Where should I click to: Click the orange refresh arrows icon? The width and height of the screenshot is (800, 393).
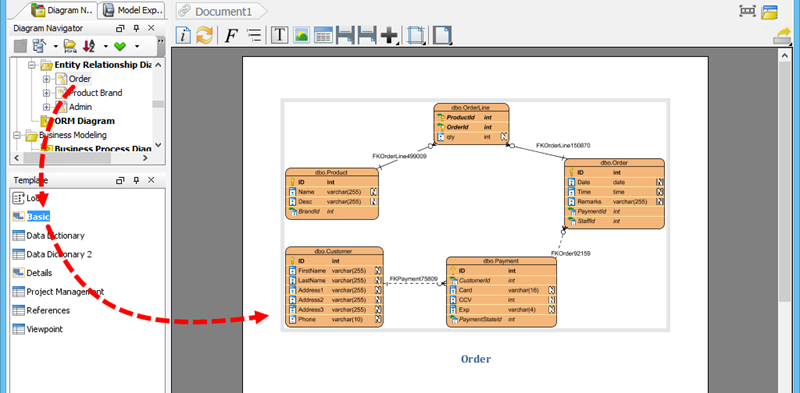205,36
